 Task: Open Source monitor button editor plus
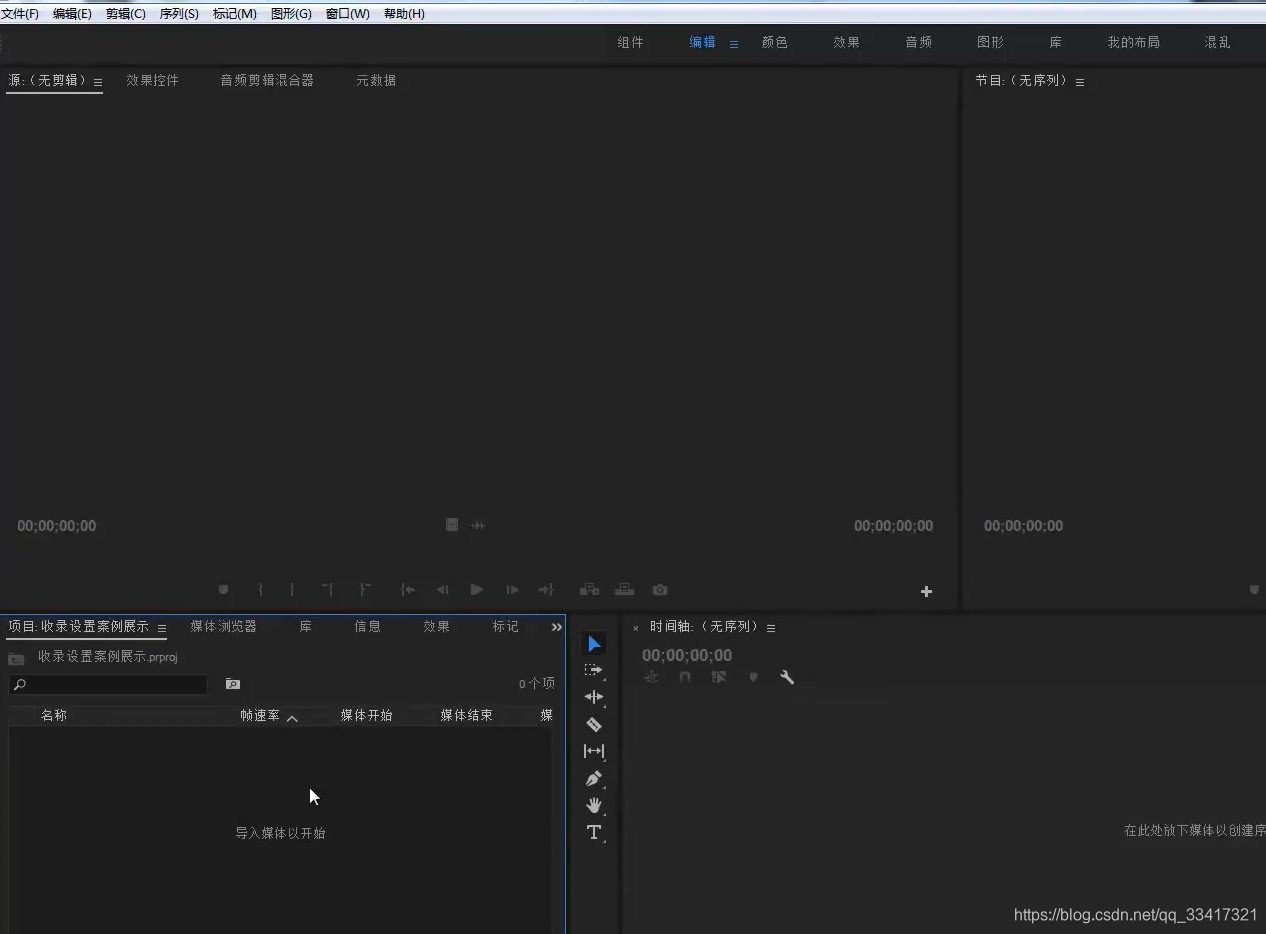pyautogui.click(x=926, y=591)
